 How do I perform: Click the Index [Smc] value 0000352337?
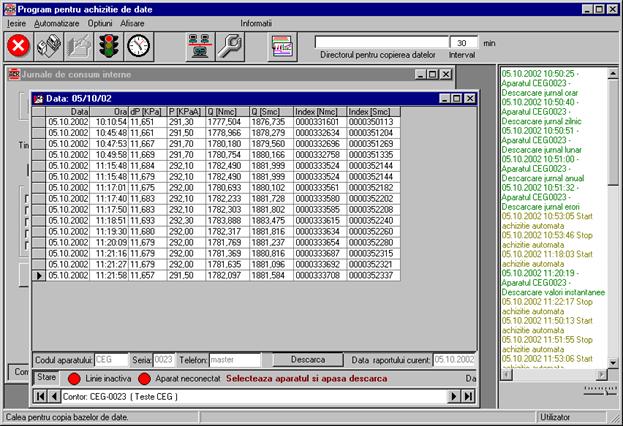pyautogui.click(x=373, y=275)
